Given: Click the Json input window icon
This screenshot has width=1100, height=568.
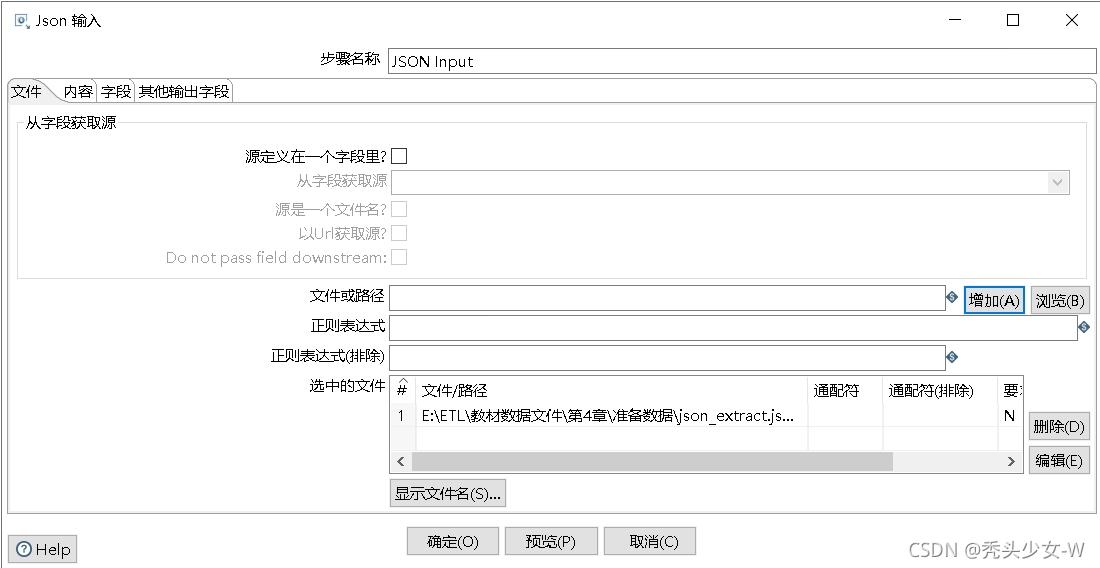Looking at the screenshot, I should [22, 20].
